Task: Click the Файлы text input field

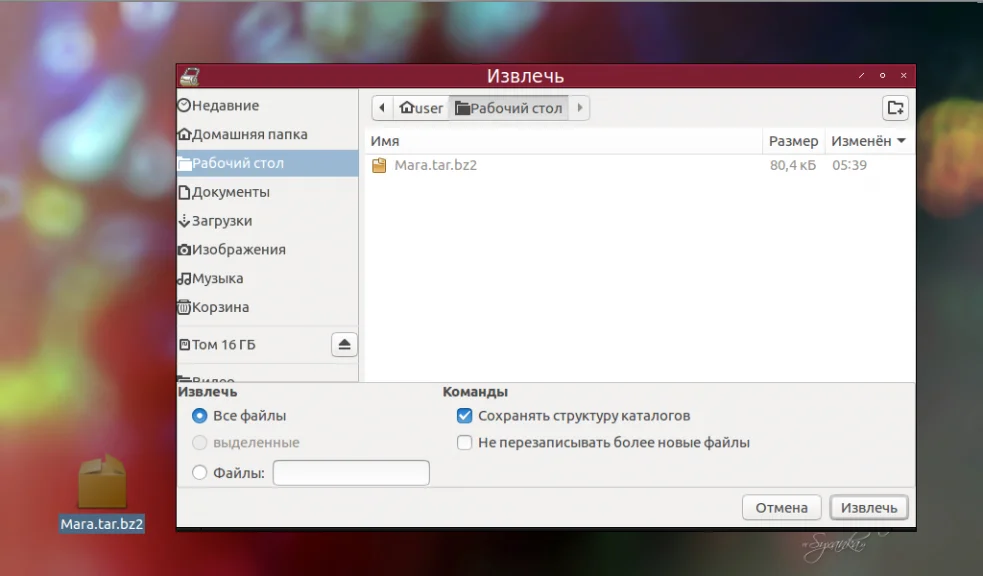Action: point(351,473)
